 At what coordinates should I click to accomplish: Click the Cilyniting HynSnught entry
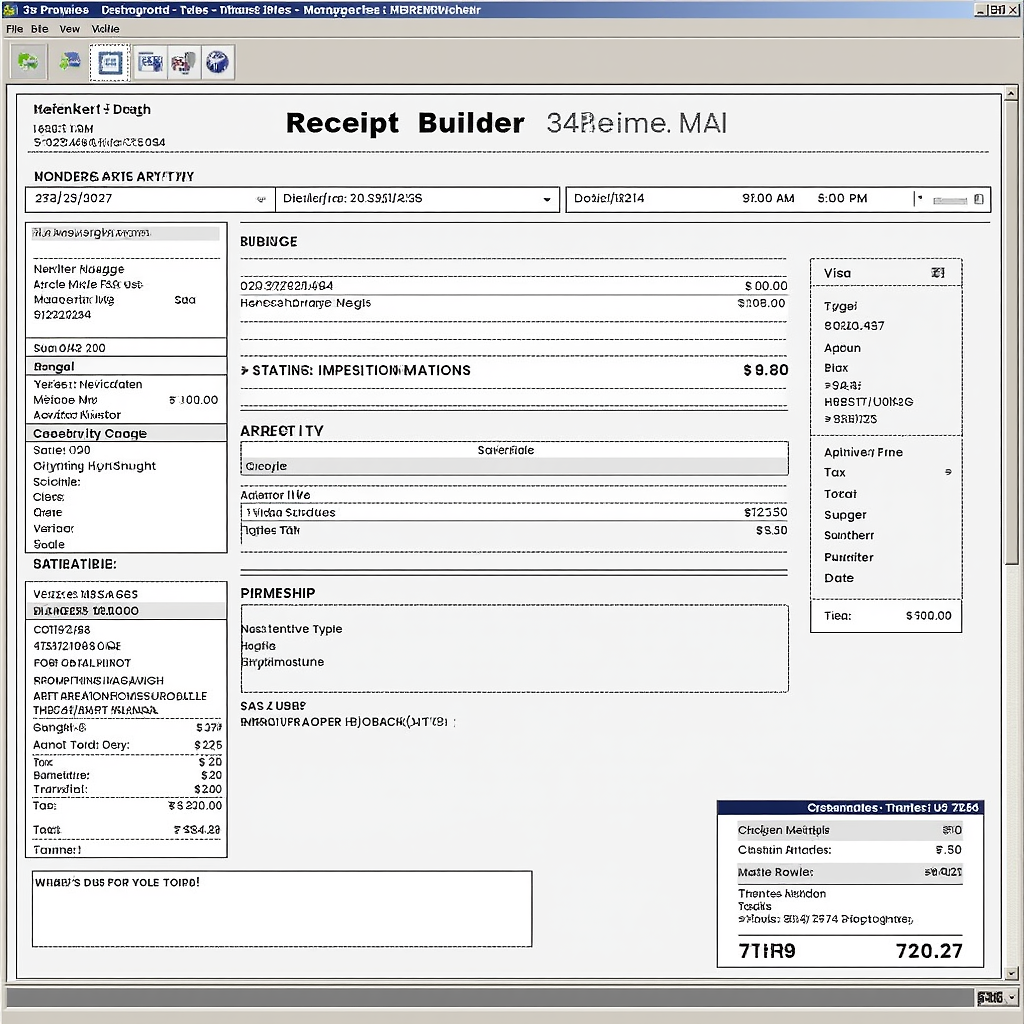click(95, 466)
